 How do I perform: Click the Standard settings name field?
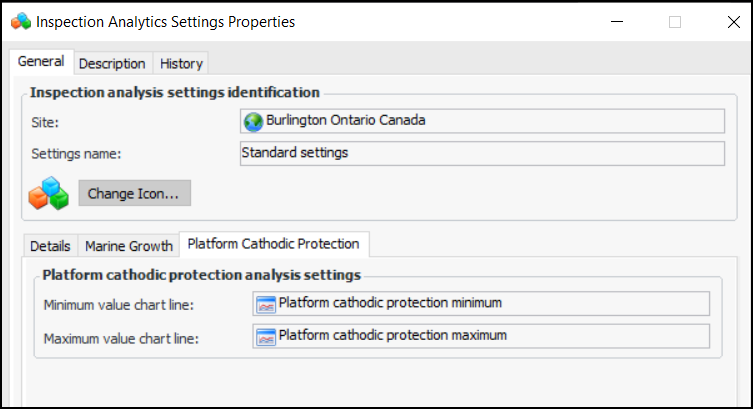pos(482,153)
